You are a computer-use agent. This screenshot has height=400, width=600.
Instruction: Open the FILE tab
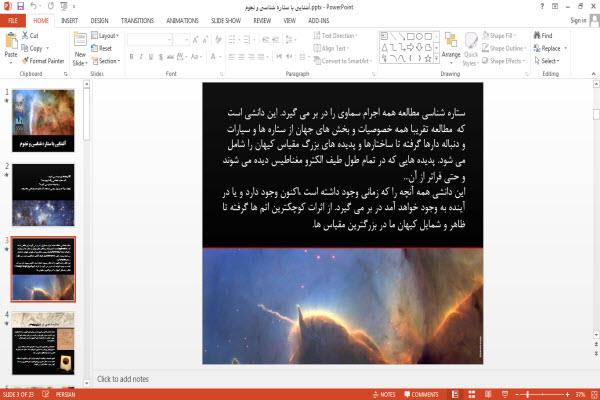tap(13, 21)
